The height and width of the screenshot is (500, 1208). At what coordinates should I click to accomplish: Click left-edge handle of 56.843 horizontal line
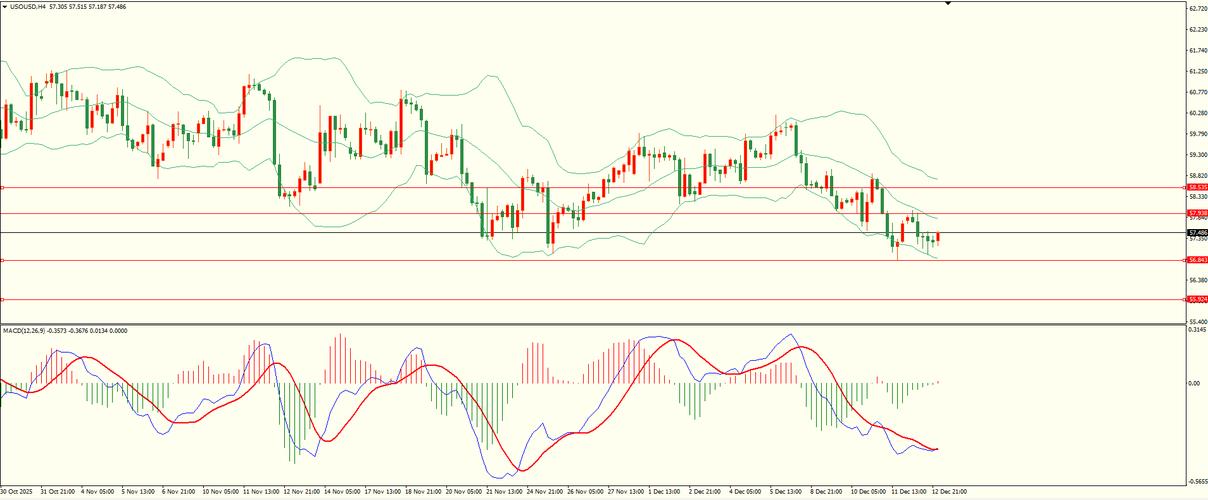coord(2,260)
